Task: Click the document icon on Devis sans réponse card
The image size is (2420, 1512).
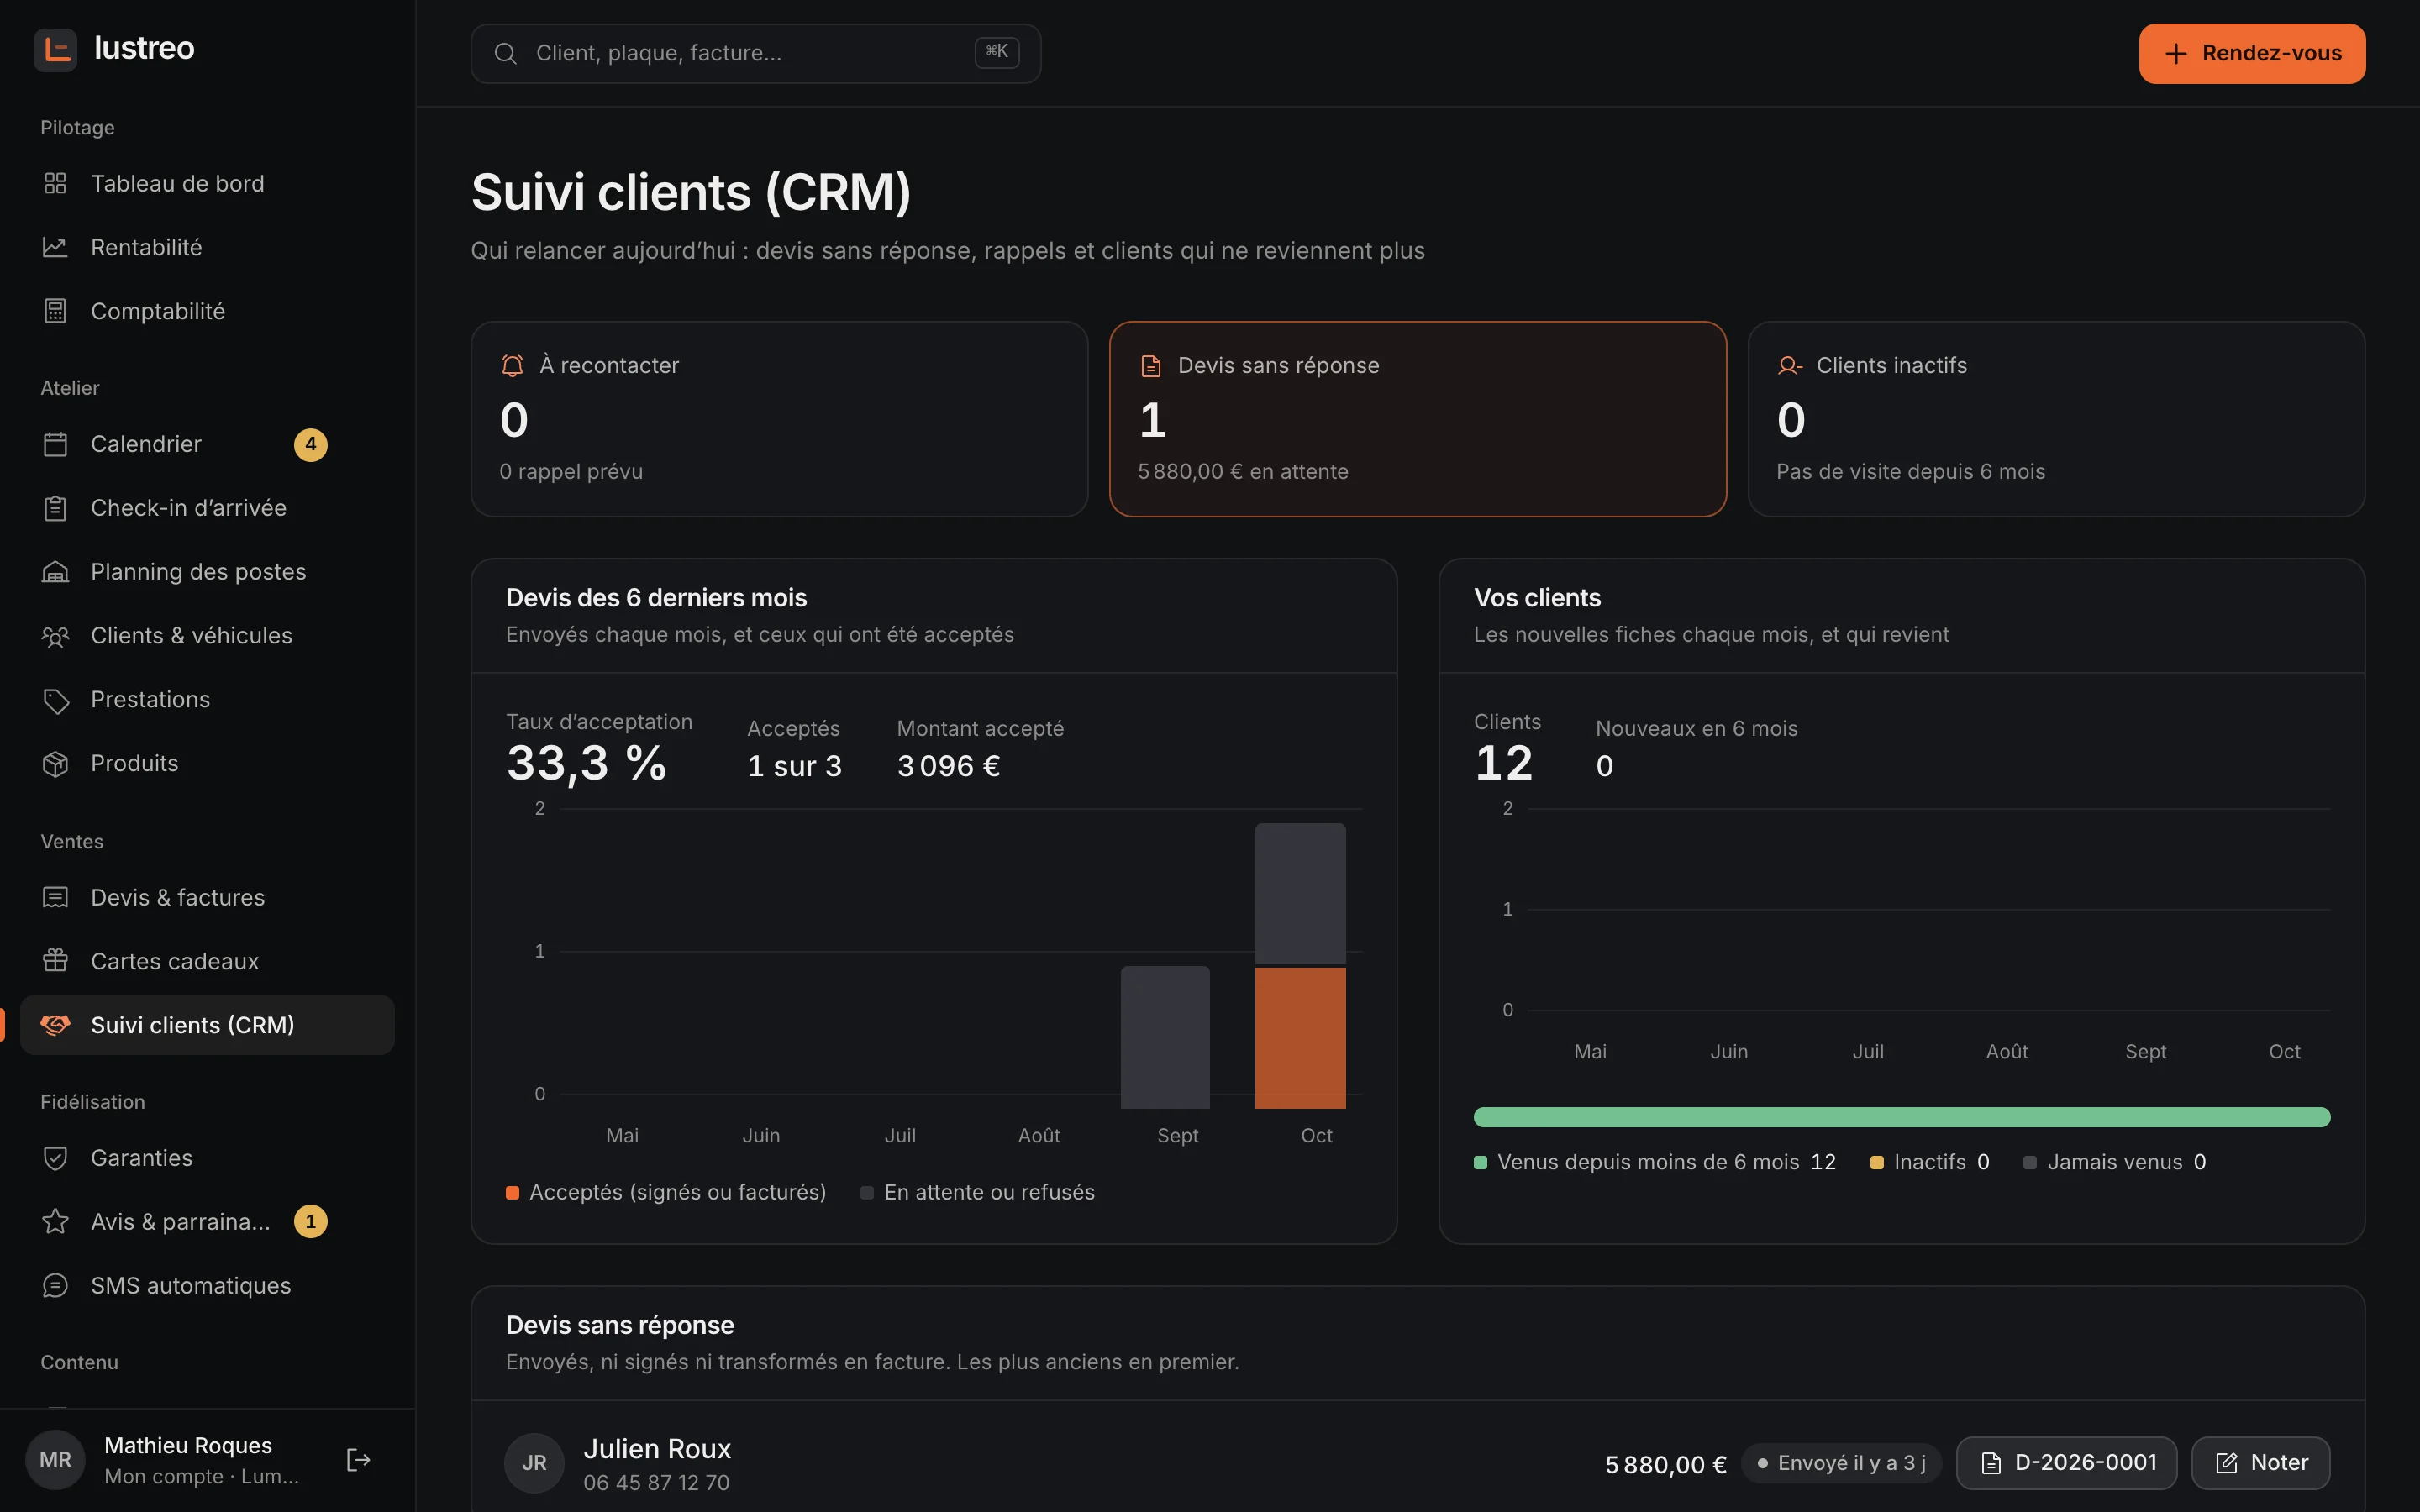Action: pos(1151,366)
